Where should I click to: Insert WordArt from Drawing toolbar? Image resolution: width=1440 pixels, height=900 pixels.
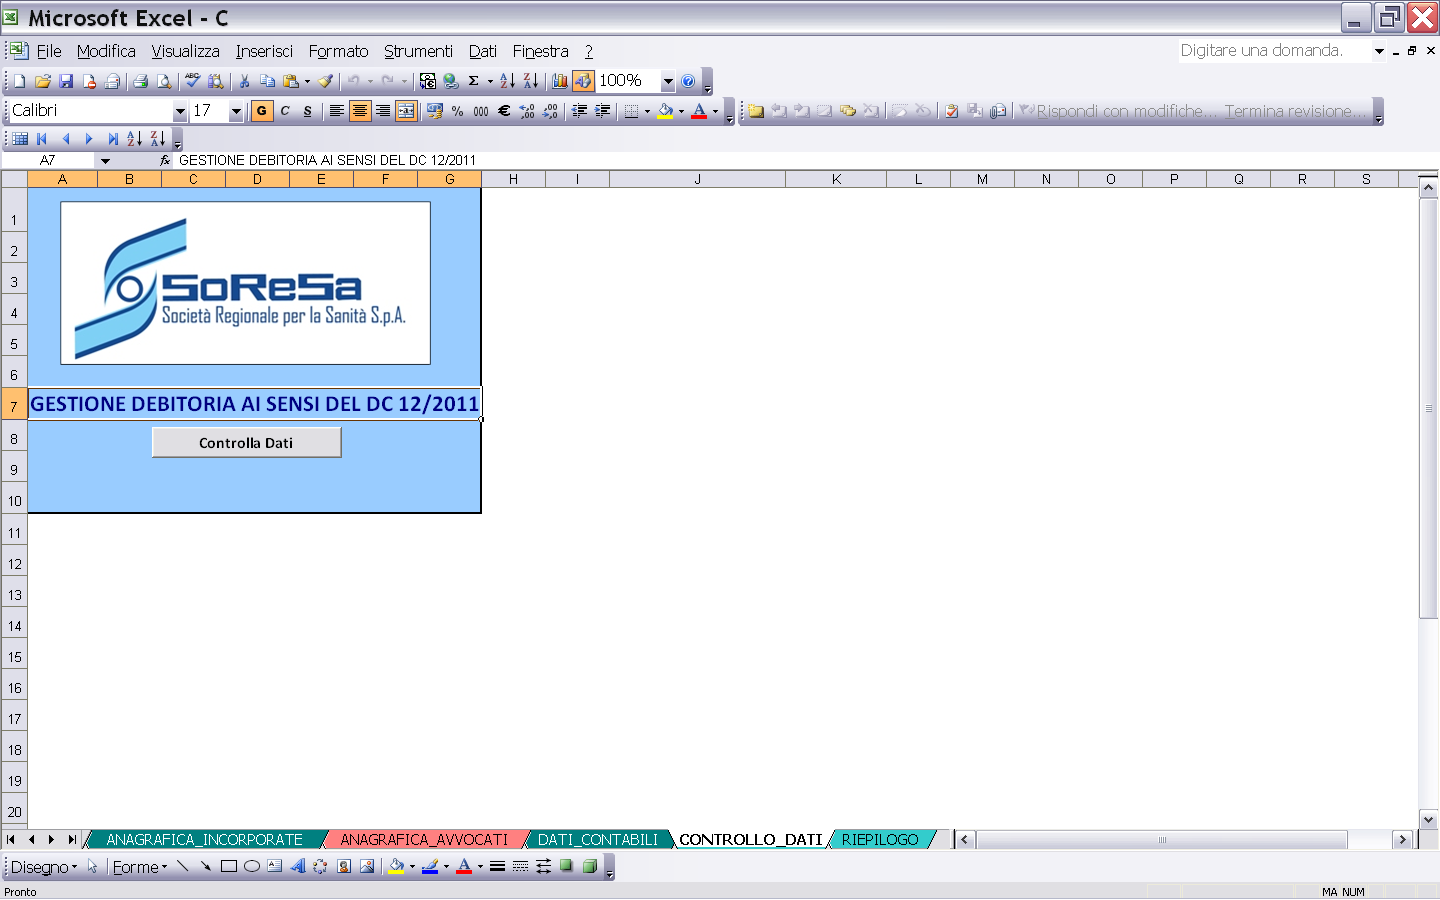(x=297, y=867)
